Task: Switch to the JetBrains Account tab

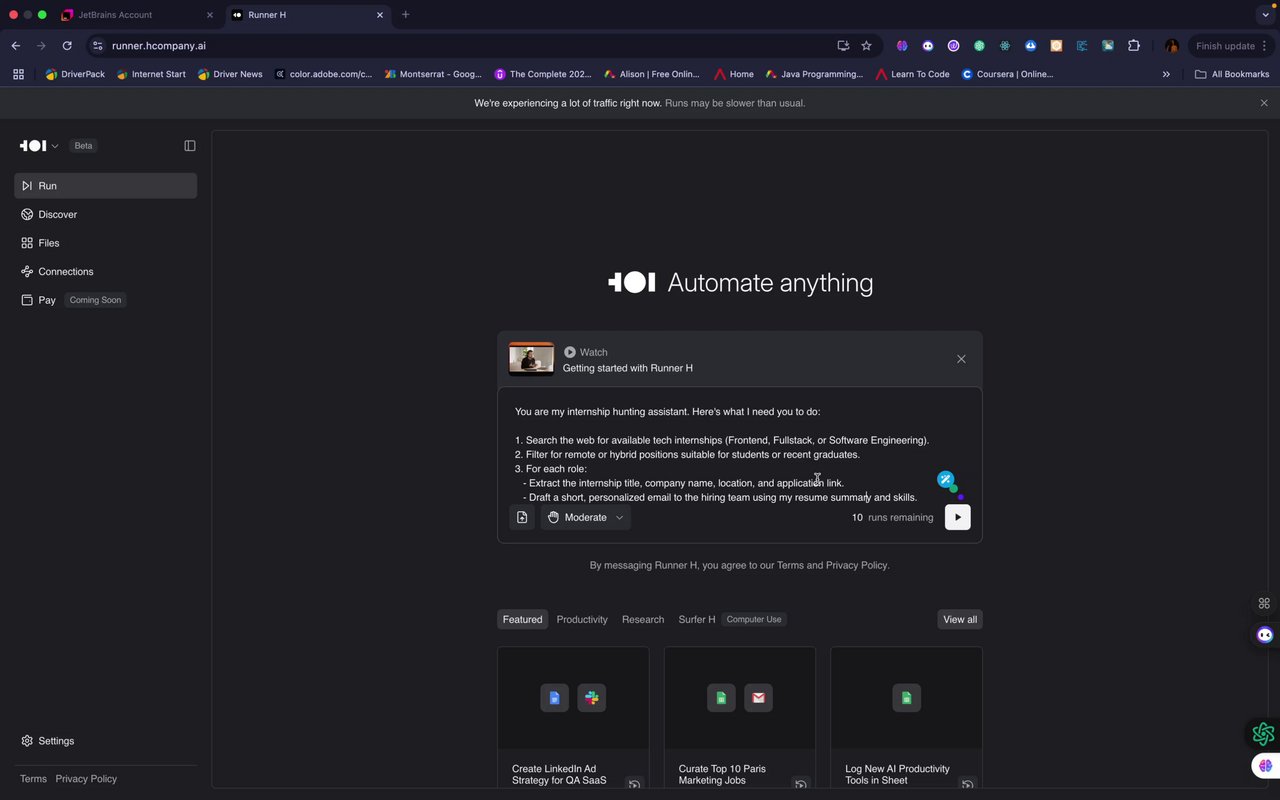Action: 138,15
